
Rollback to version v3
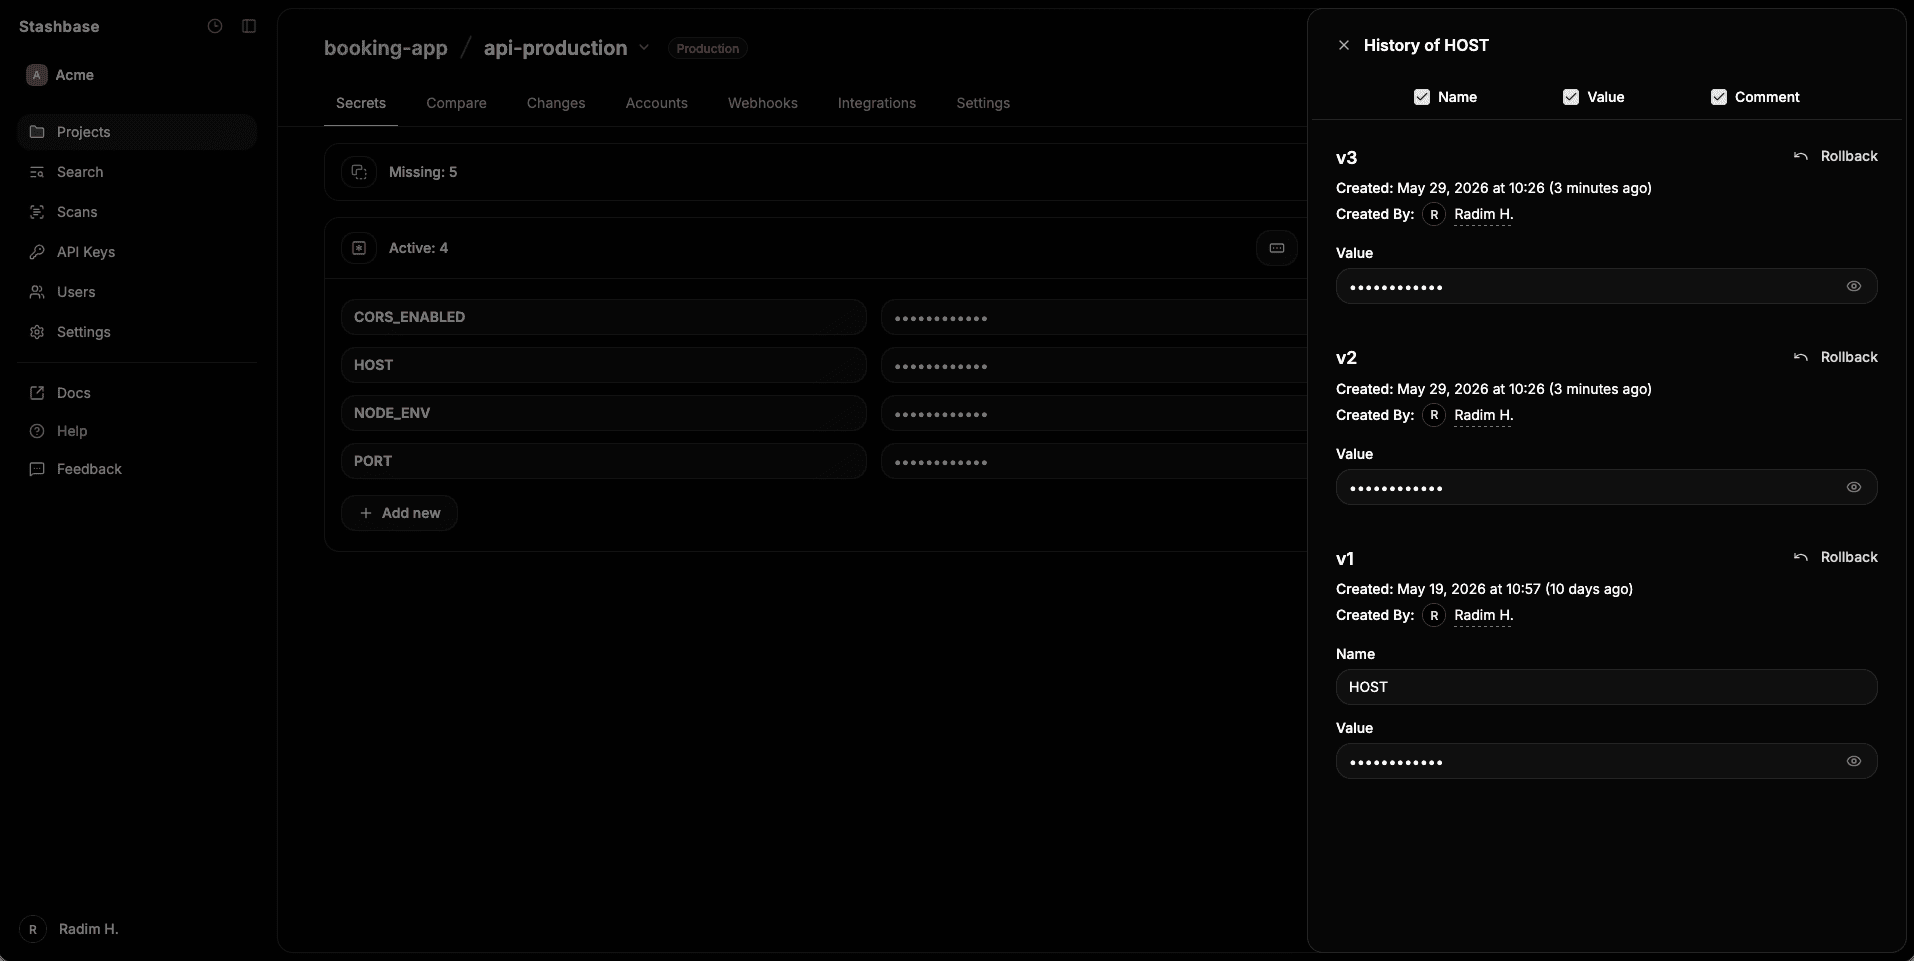(x=1836, y=156)
